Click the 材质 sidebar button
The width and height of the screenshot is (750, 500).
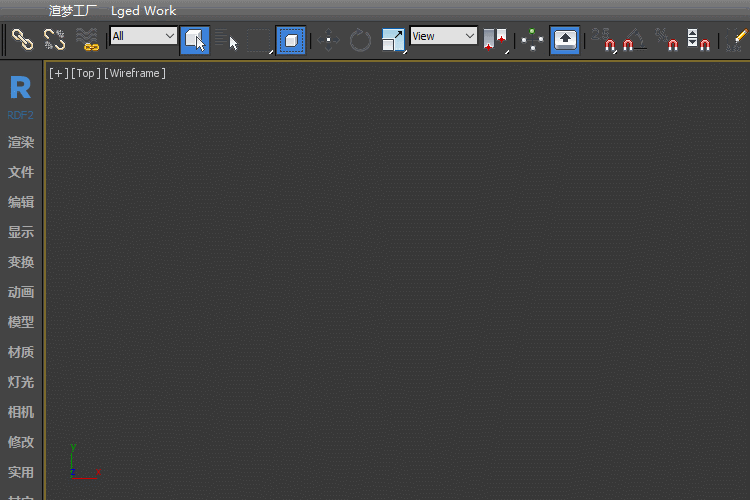pos(21,352)
